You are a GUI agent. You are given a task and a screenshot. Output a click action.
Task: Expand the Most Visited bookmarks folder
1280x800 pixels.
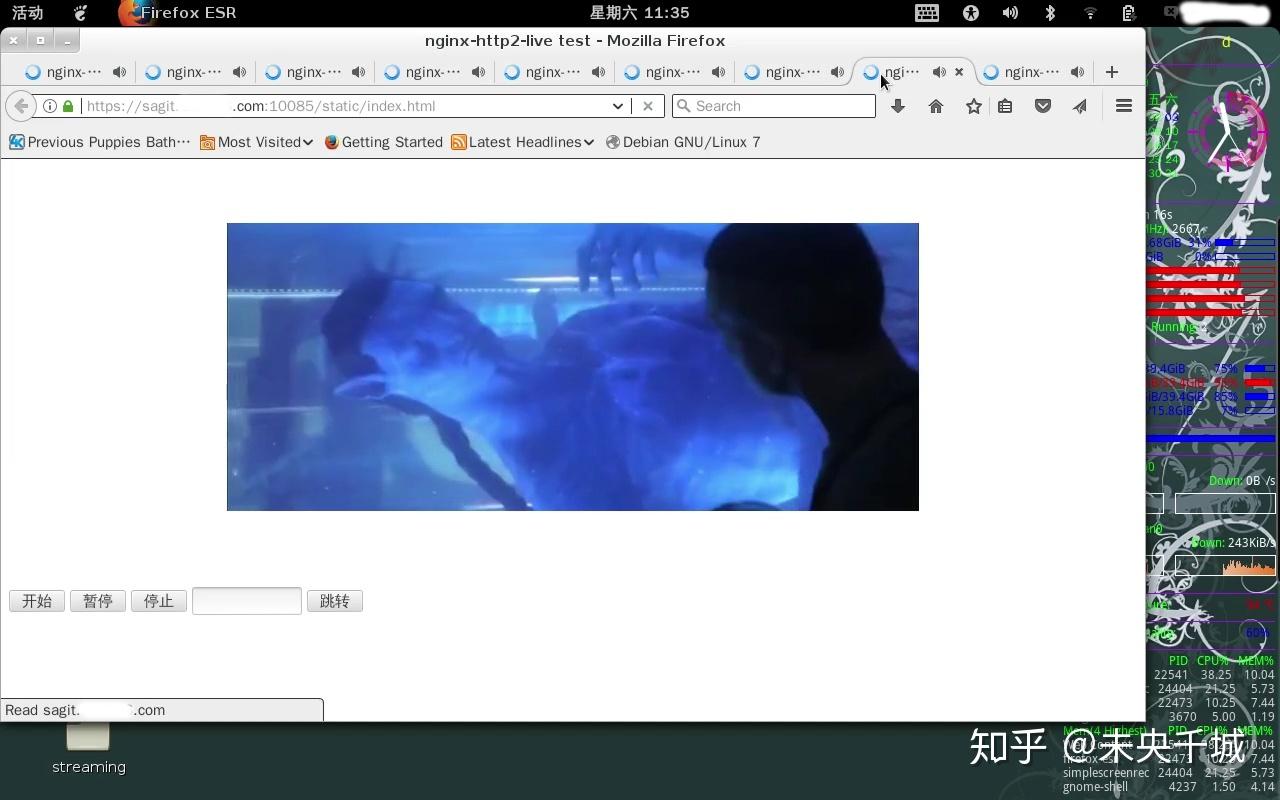305,142
